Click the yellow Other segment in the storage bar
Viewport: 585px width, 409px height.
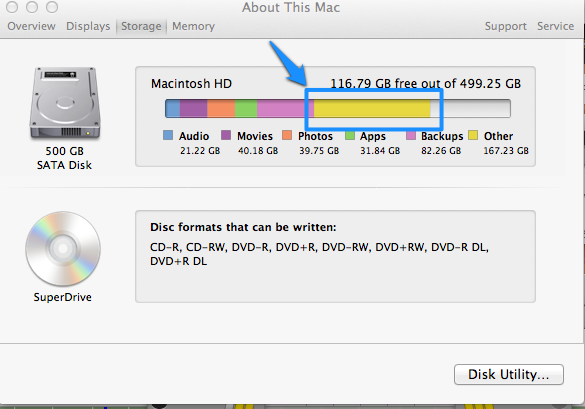pos(372,109)
